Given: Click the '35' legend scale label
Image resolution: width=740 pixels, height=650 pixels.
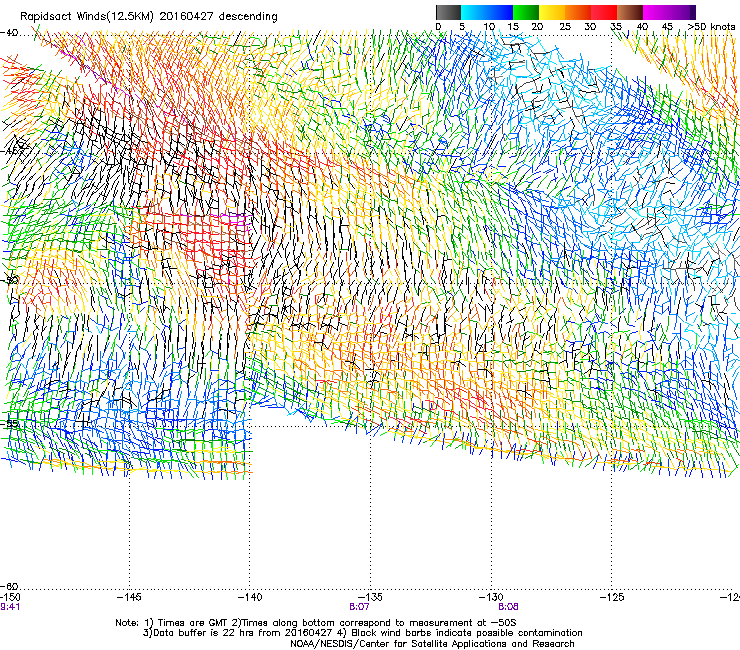Looking at the screenshot, I should click(616, 27).
